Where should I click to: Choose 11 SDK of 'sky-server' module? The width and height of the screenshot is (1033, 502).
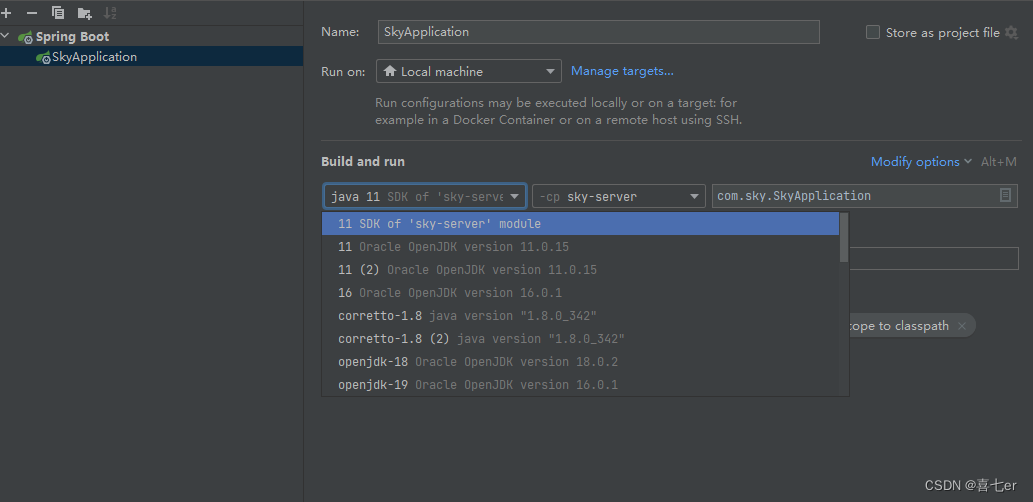click(x=580, y=223)
